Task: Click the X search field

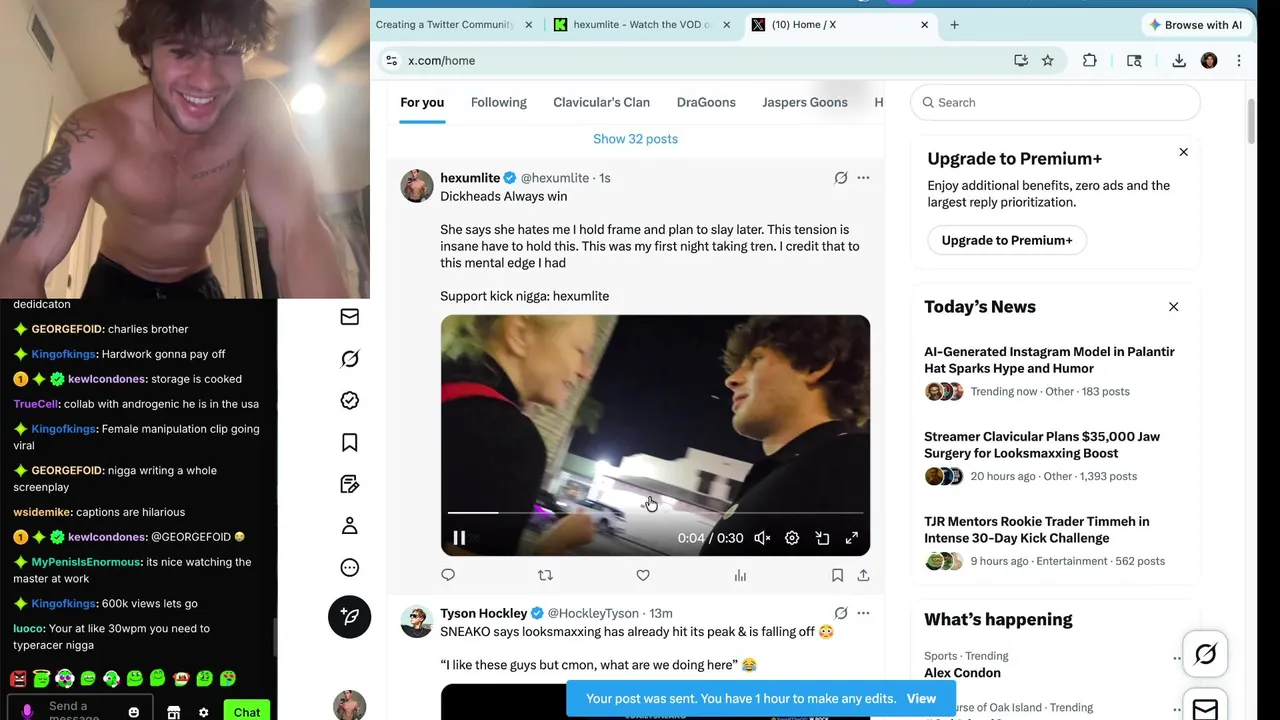Action: coord(1055,102)
